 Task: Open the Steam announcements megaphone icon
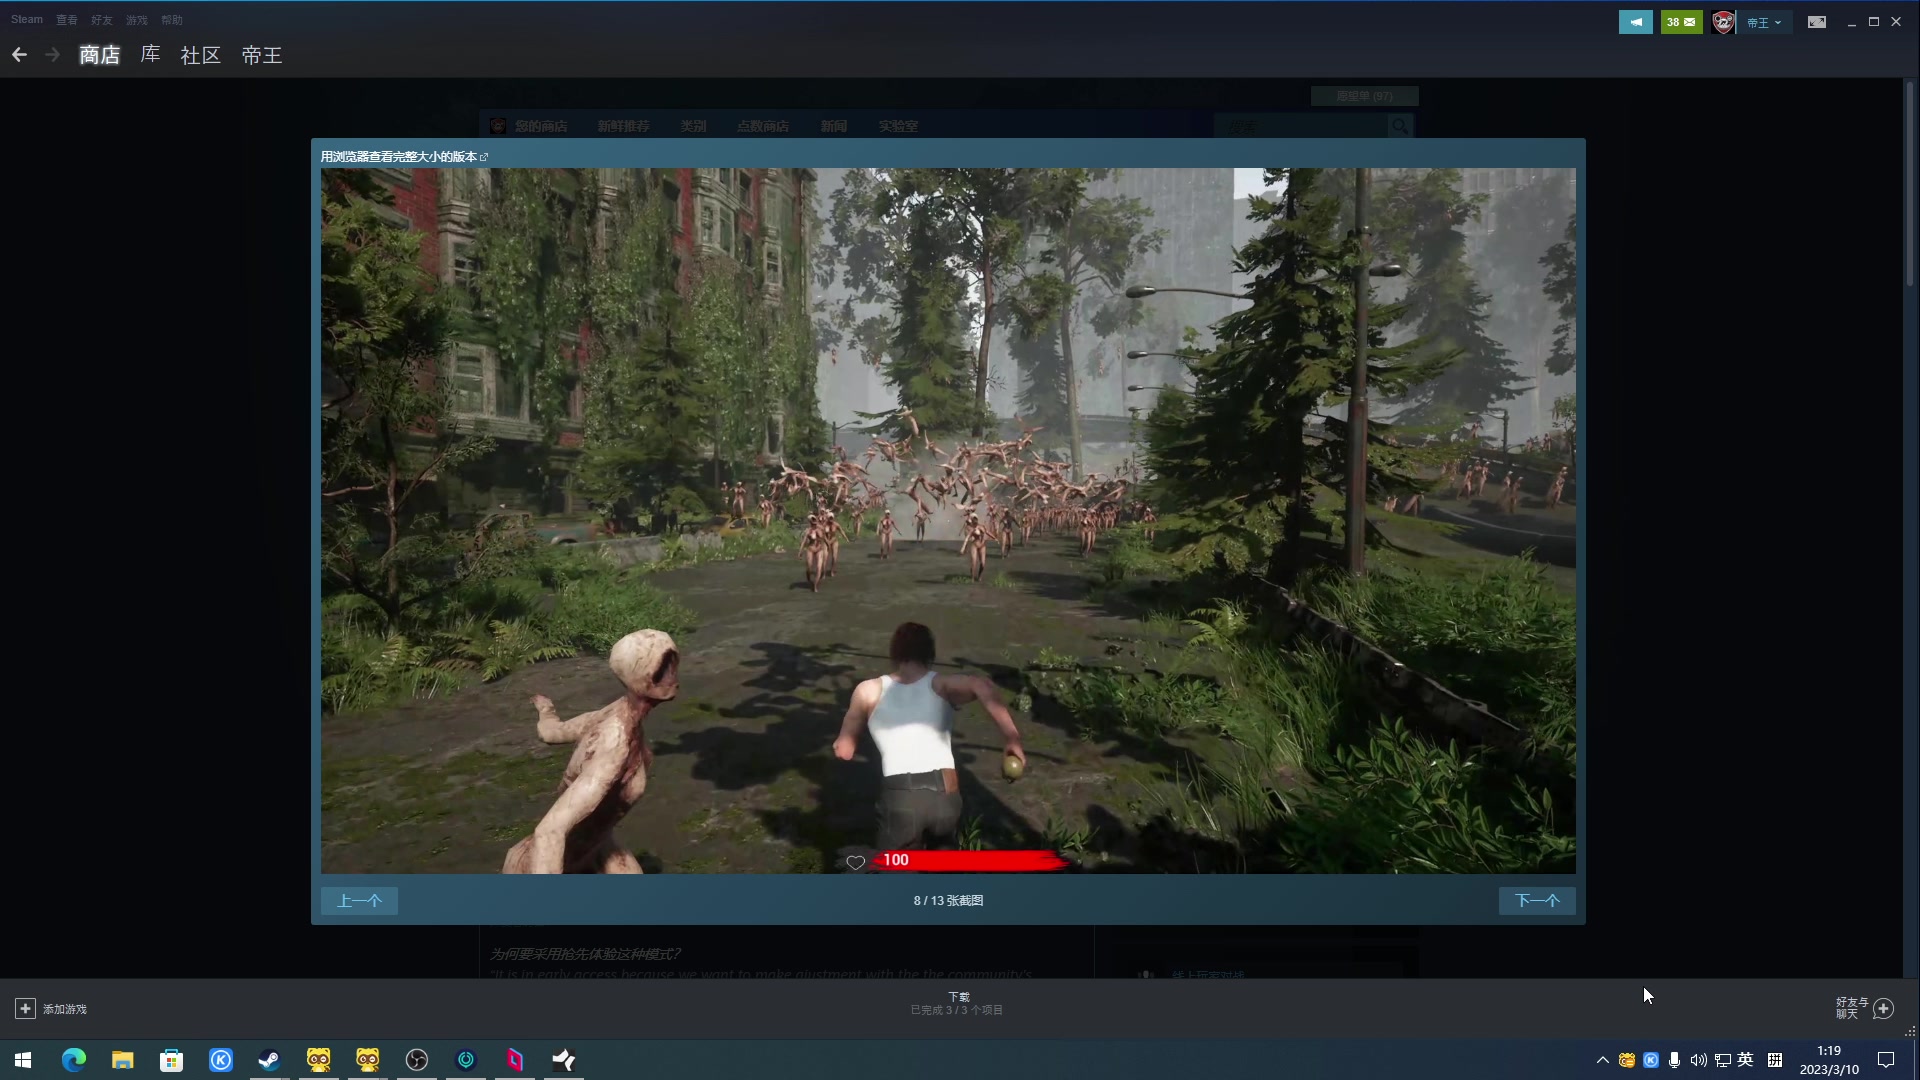coord(1636,22)
